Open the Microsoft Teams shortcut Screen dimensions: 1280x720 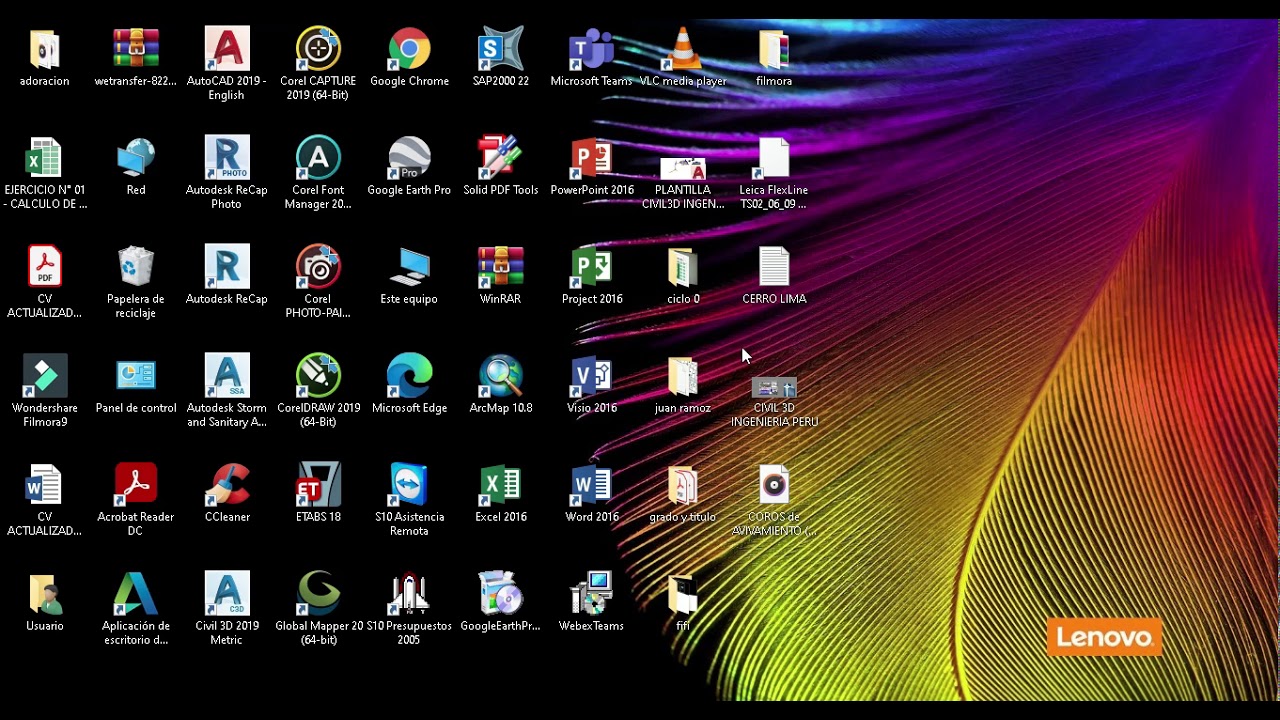point(591,49)
